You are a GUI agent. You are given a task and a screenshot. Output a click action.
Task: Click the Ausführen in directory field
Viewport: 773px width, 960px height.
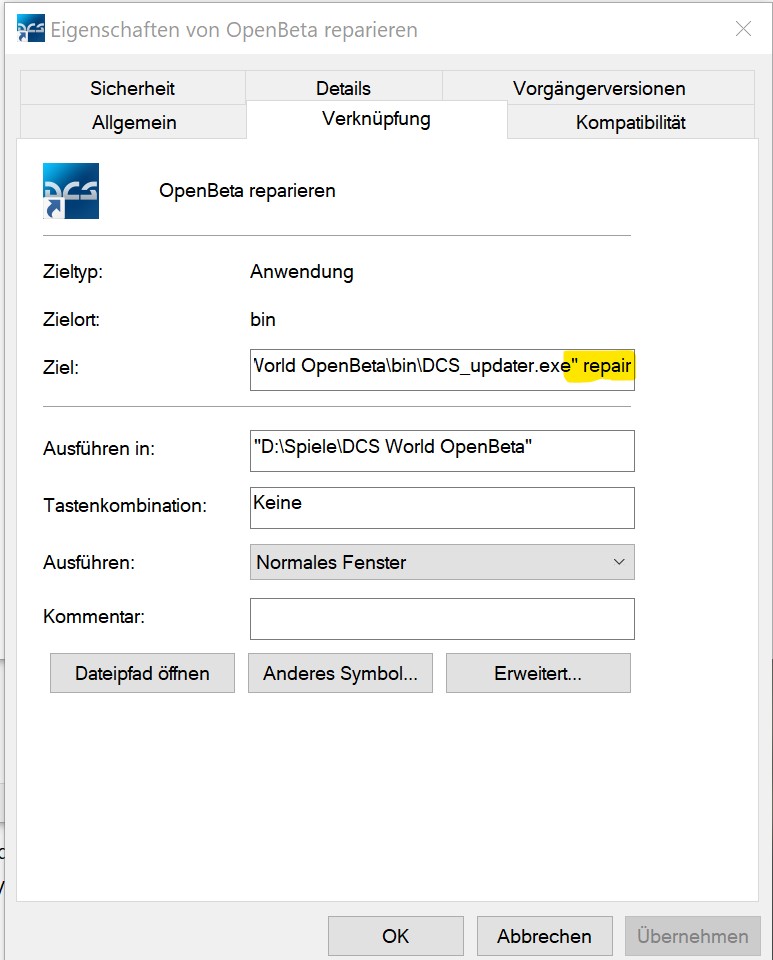tap(441, 450)
